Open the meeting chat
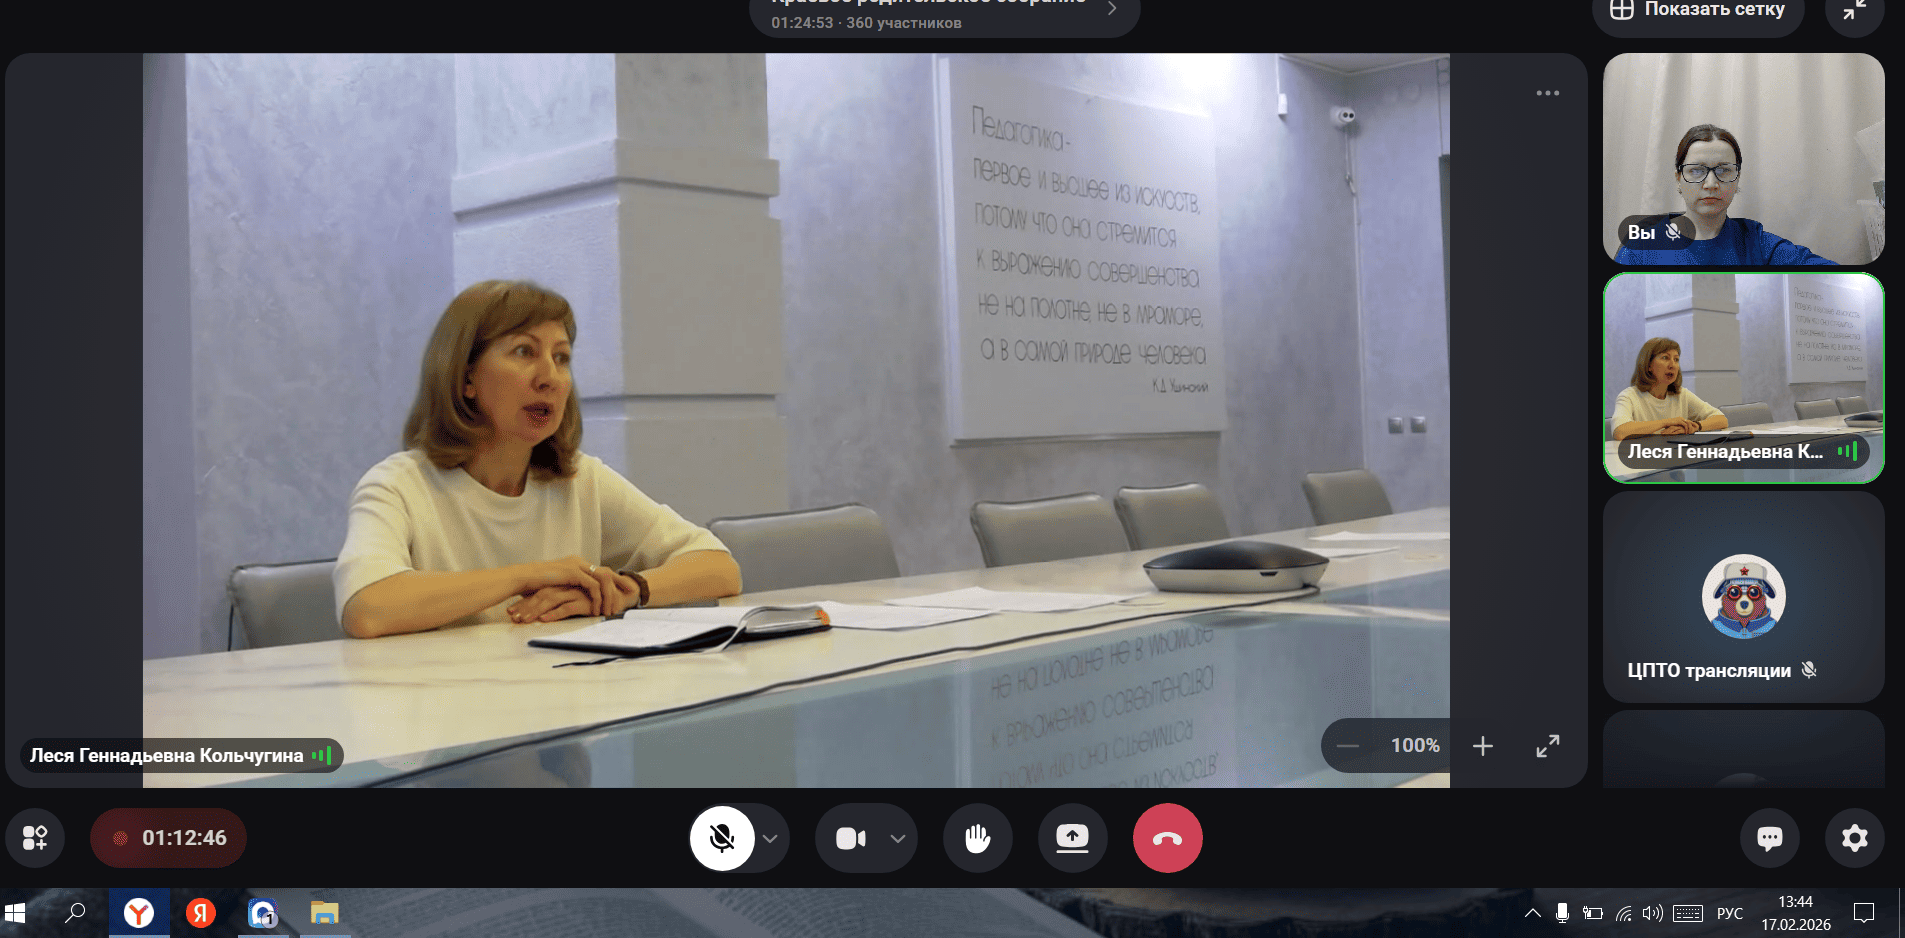1905x938 pixels. pos(1769,838)
